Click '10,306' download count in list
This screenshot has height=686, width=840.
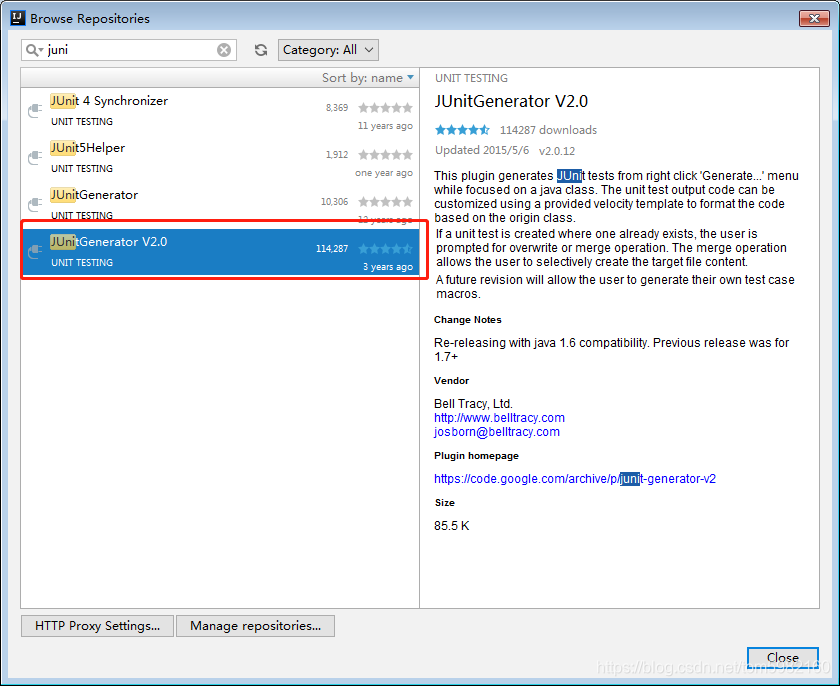(334, 202)
